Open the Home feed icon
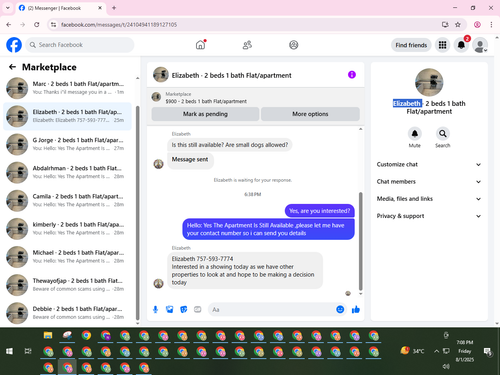This screenshot has width=500, height=375. click(200, 45)
